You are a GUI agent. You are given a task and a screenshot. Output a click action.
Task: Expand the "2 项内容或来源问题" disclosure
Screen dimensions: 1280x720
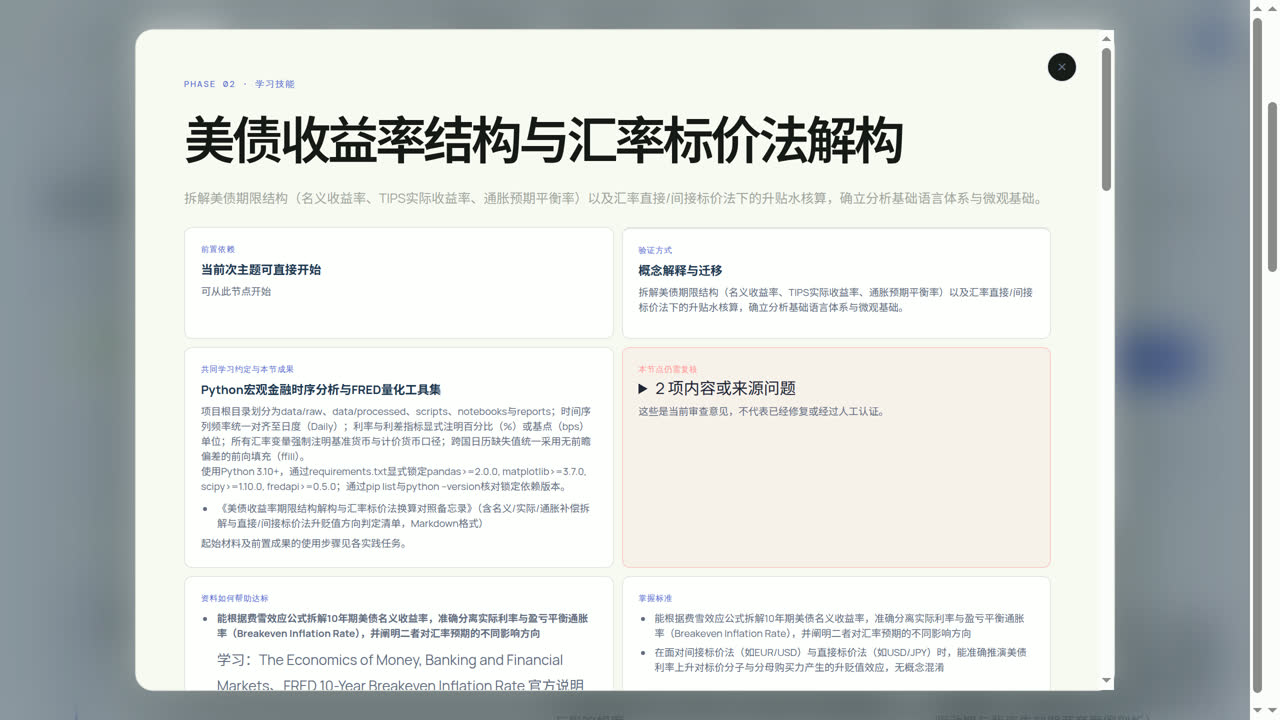point(717,388)
